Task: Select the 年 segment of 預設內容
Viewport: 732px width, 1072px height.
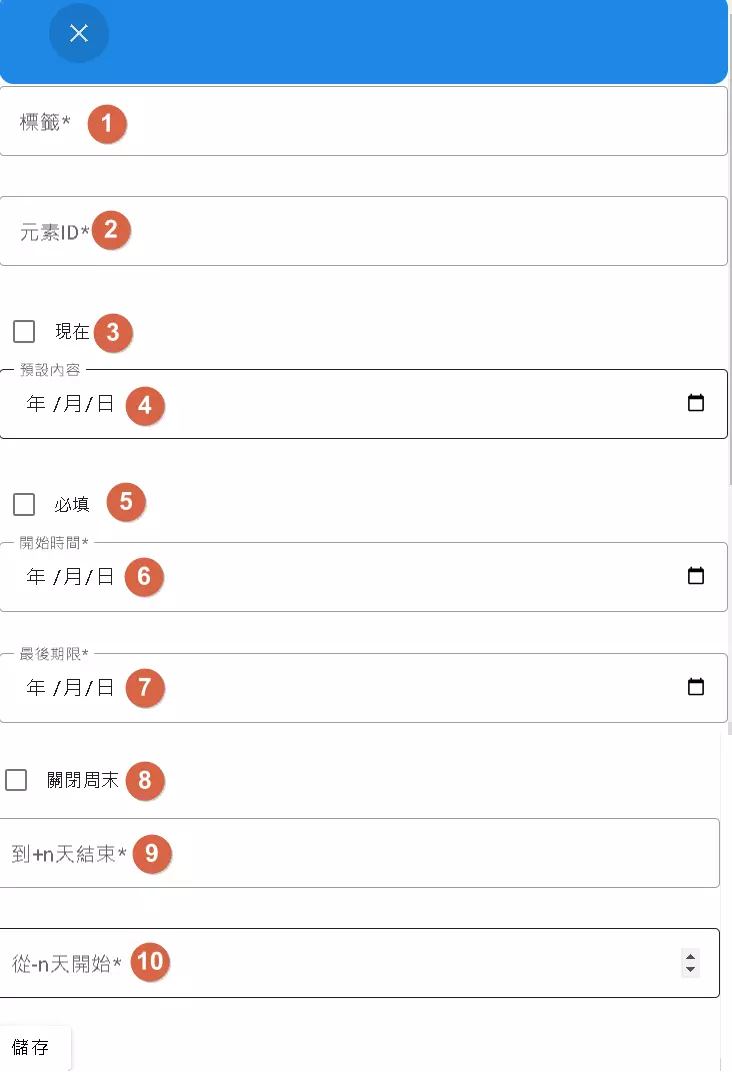Action: [36, 403]
